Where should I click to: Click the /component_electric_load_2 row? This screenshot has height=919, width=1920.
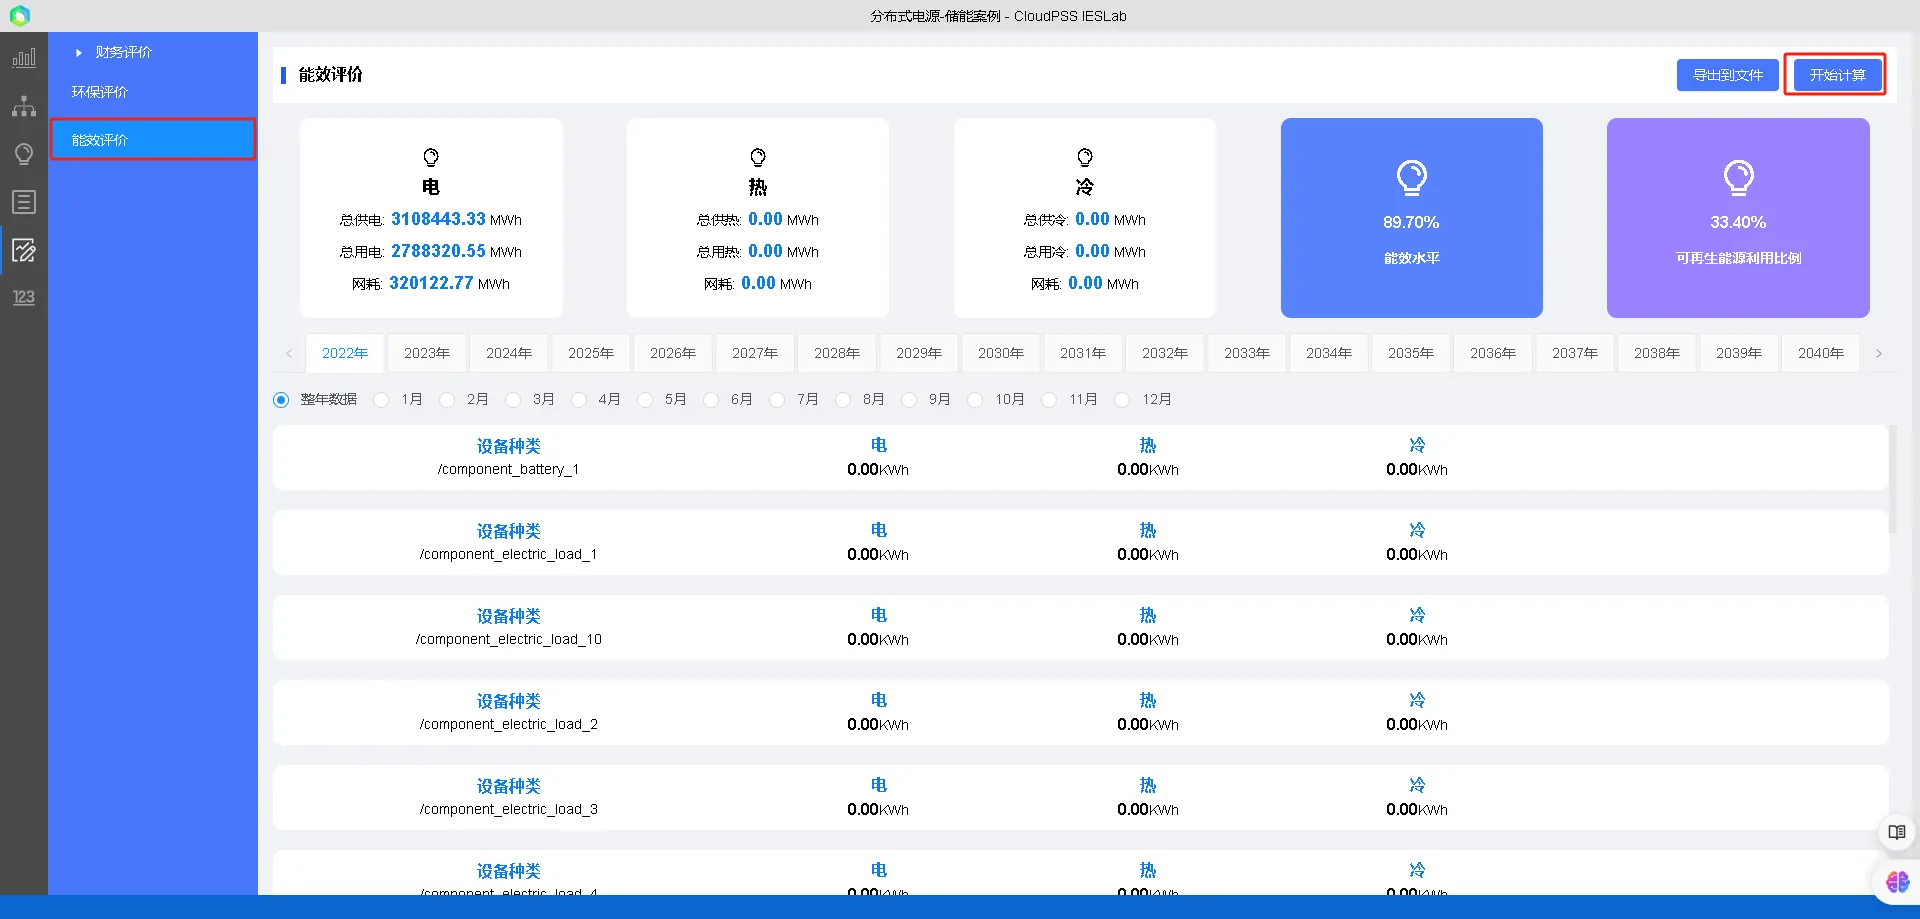[1081, 712]
